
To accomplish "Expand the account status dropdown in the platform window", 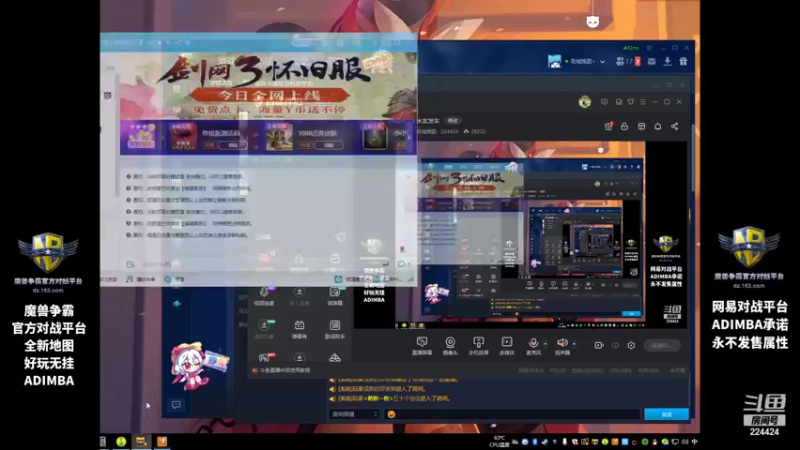I will tap(603, 62).
